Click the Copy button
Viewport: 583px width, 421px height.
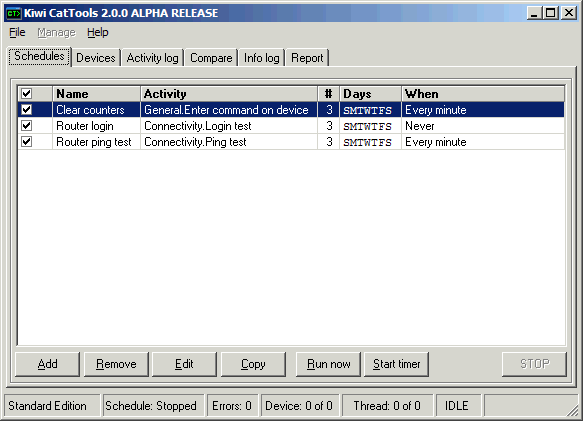253,364
